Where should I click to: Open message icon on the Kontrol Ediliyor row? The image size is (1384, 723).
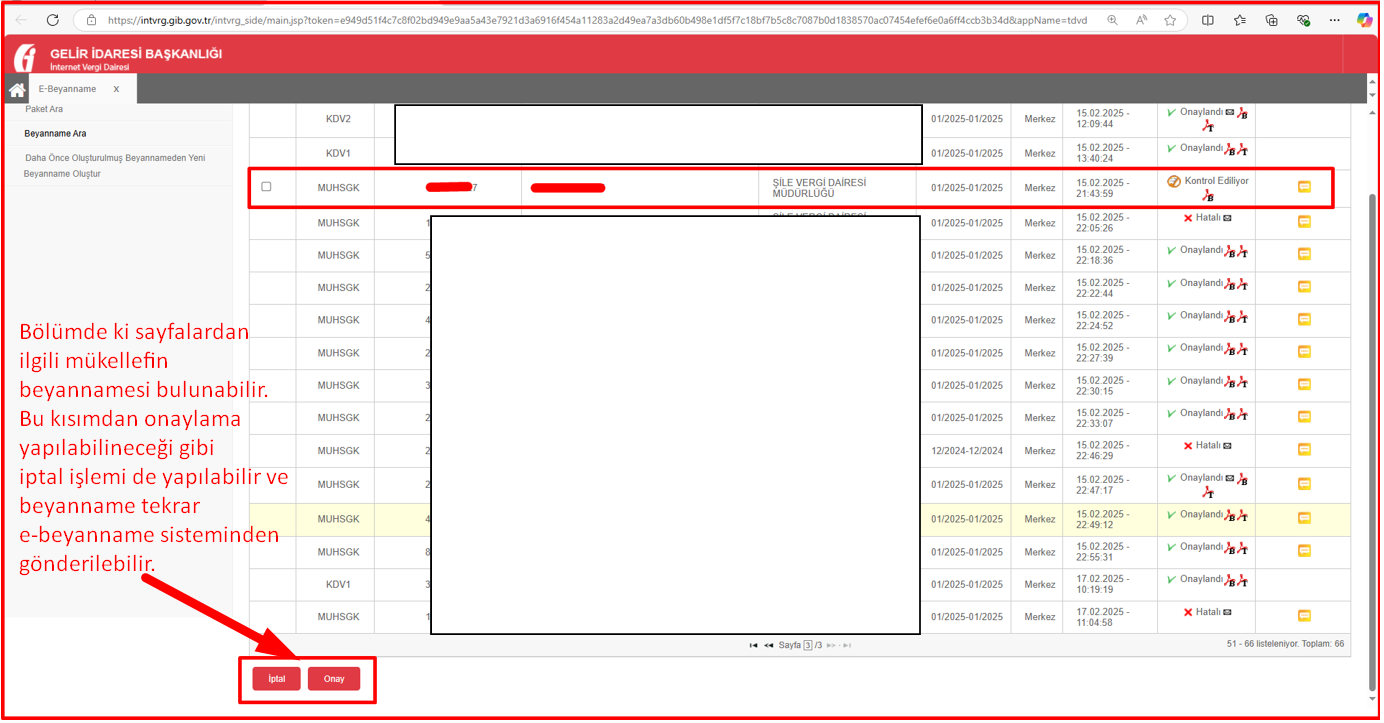pos(1303,187)
